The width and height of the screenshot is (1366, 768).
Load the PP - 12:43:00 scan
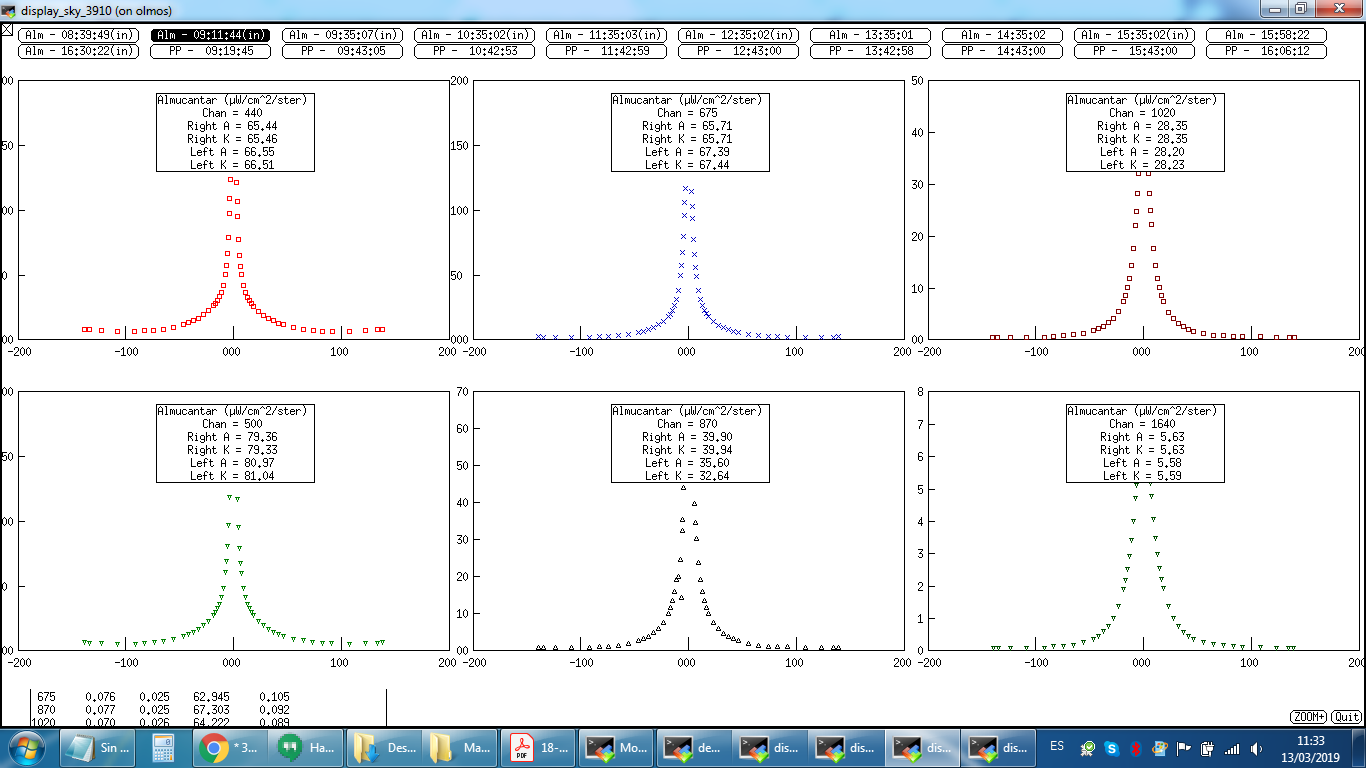coord(738,51)
